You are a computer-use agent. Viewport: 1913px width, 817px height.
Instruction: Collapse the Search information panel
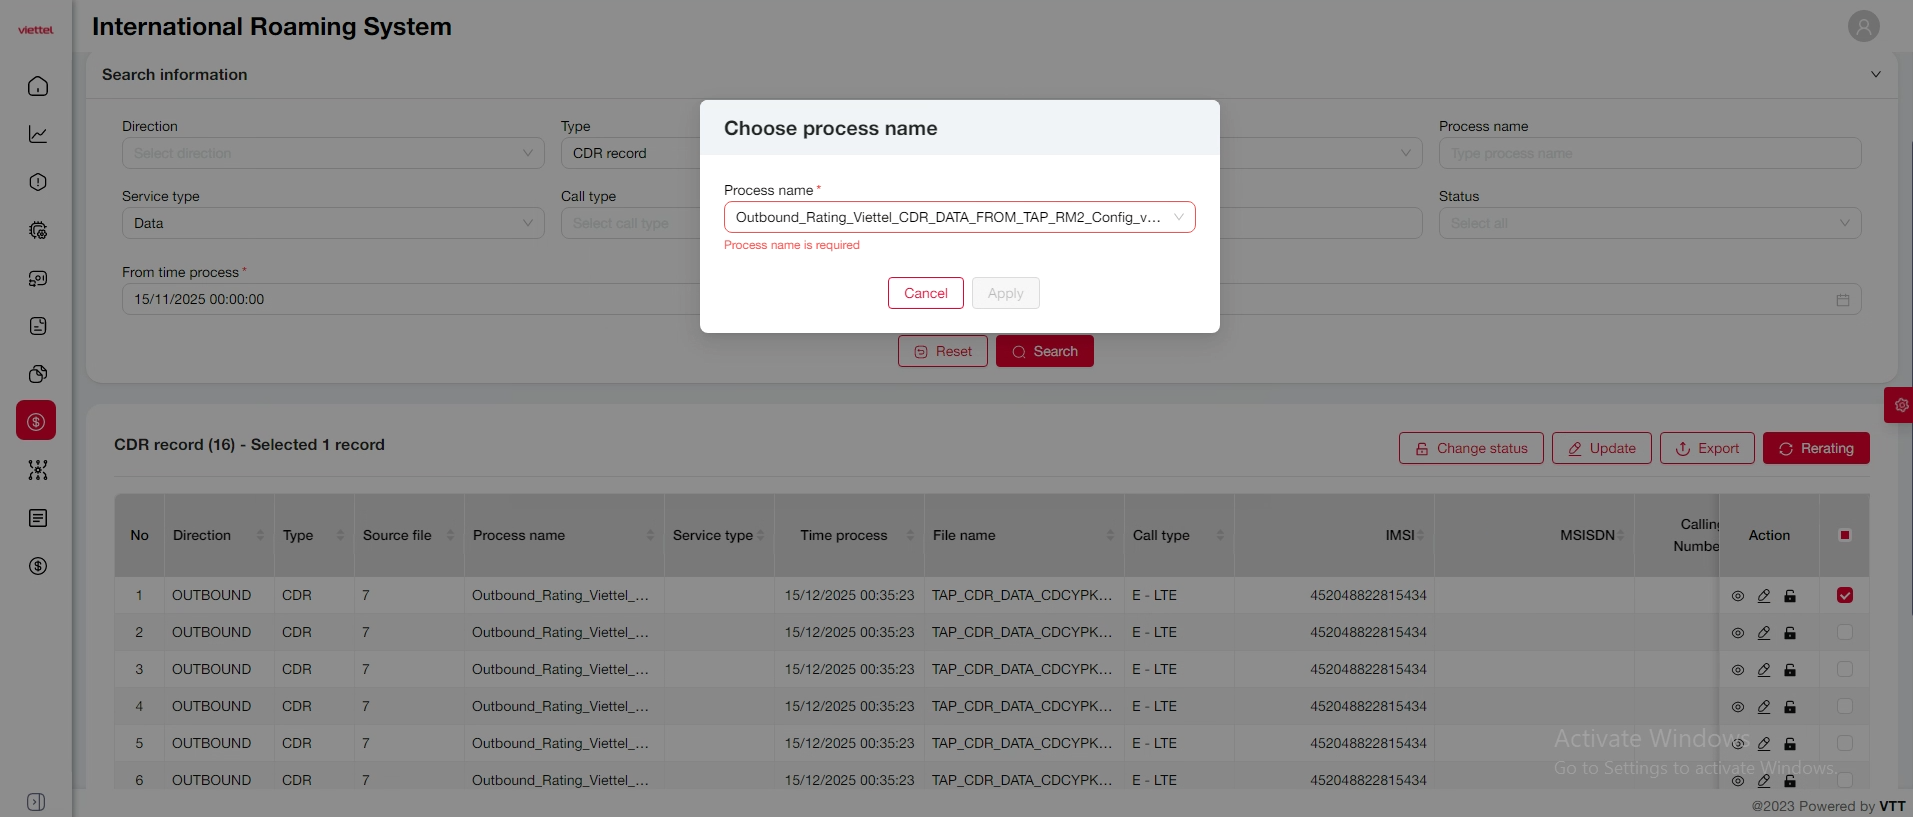(x=1876, y=74)
